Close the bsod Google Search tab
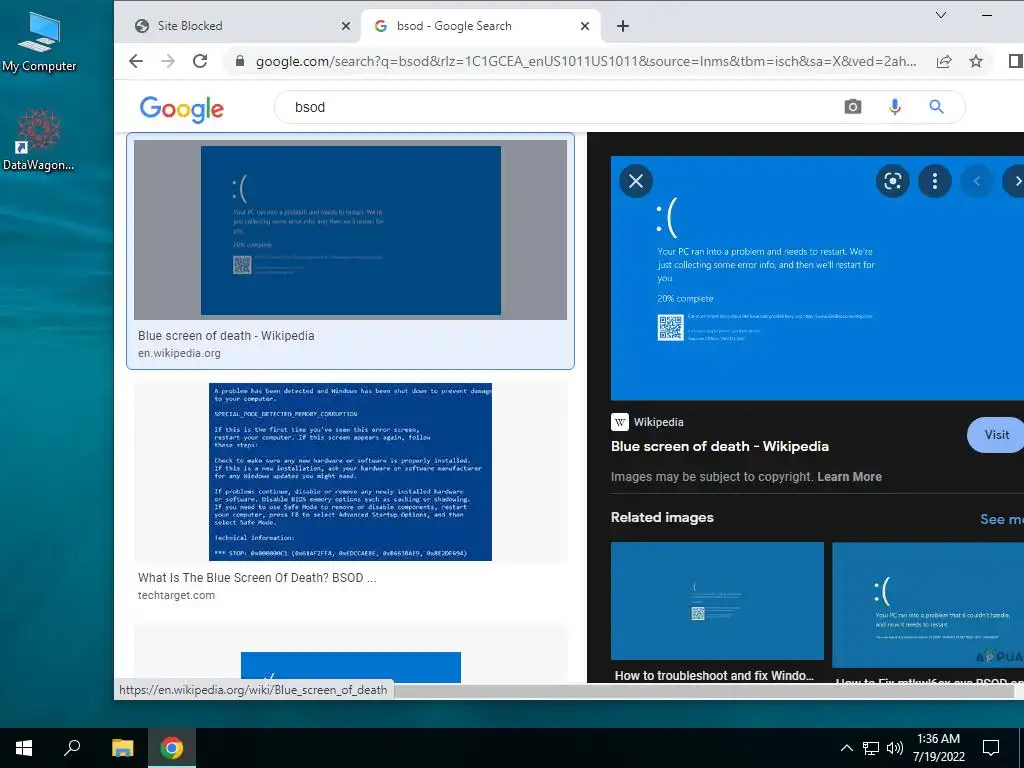Image resolution: width=1024 pixels, height=768 pixels. pyautogui.click(x=585, y=26)
